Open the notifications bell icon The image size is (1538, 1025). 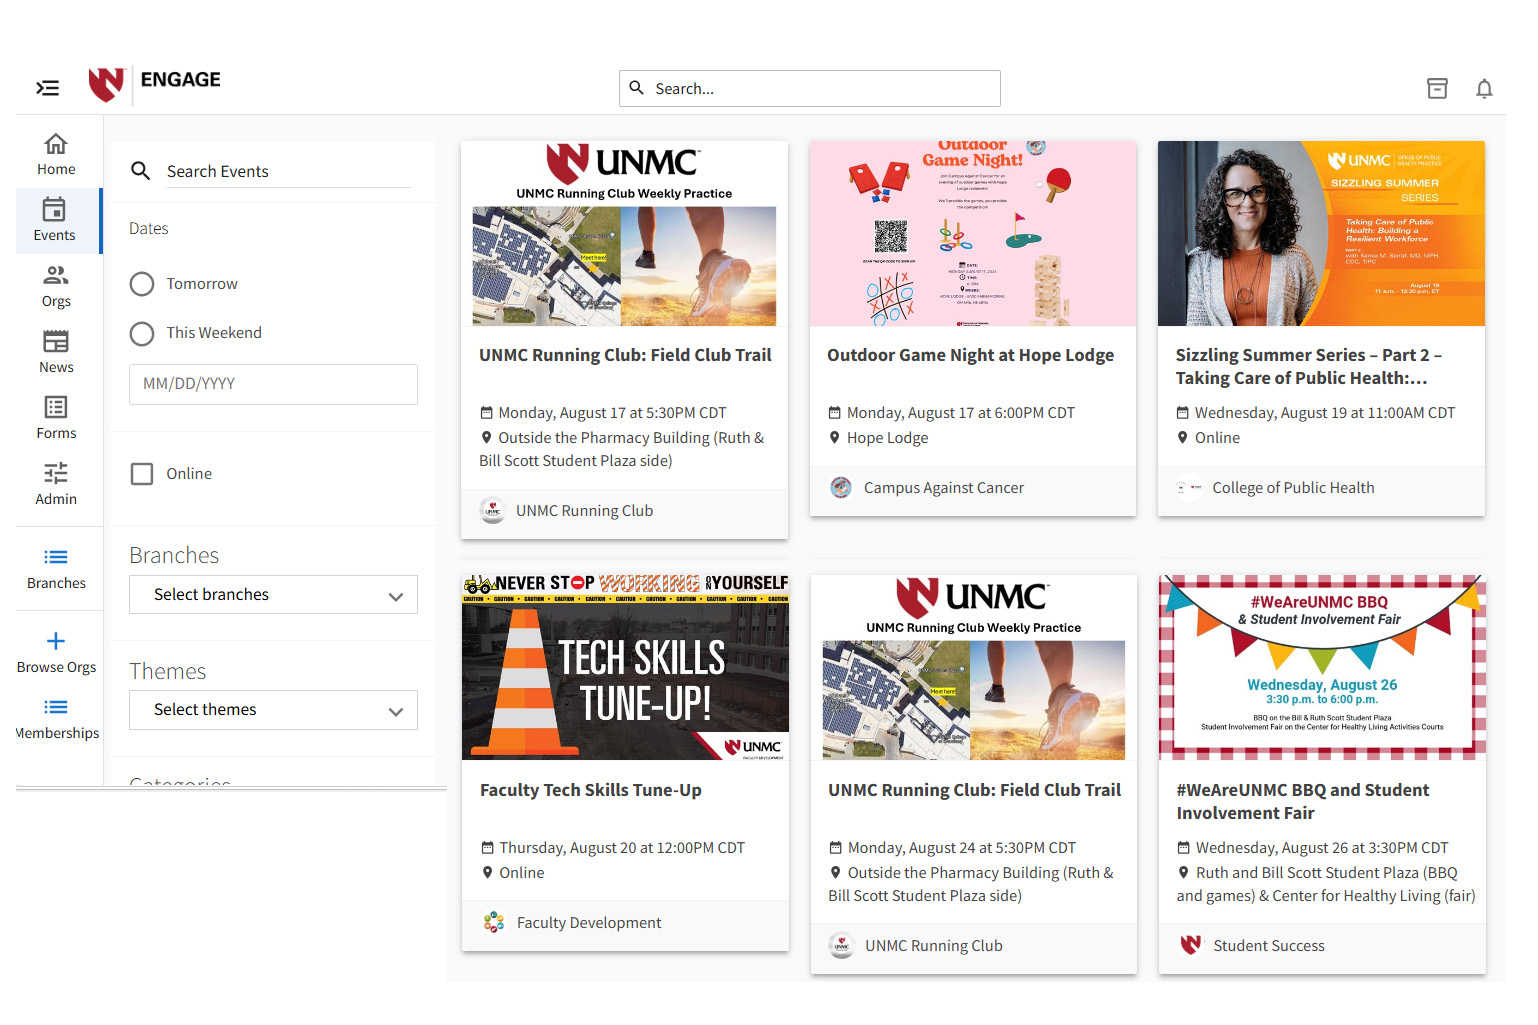(1484, 88)
